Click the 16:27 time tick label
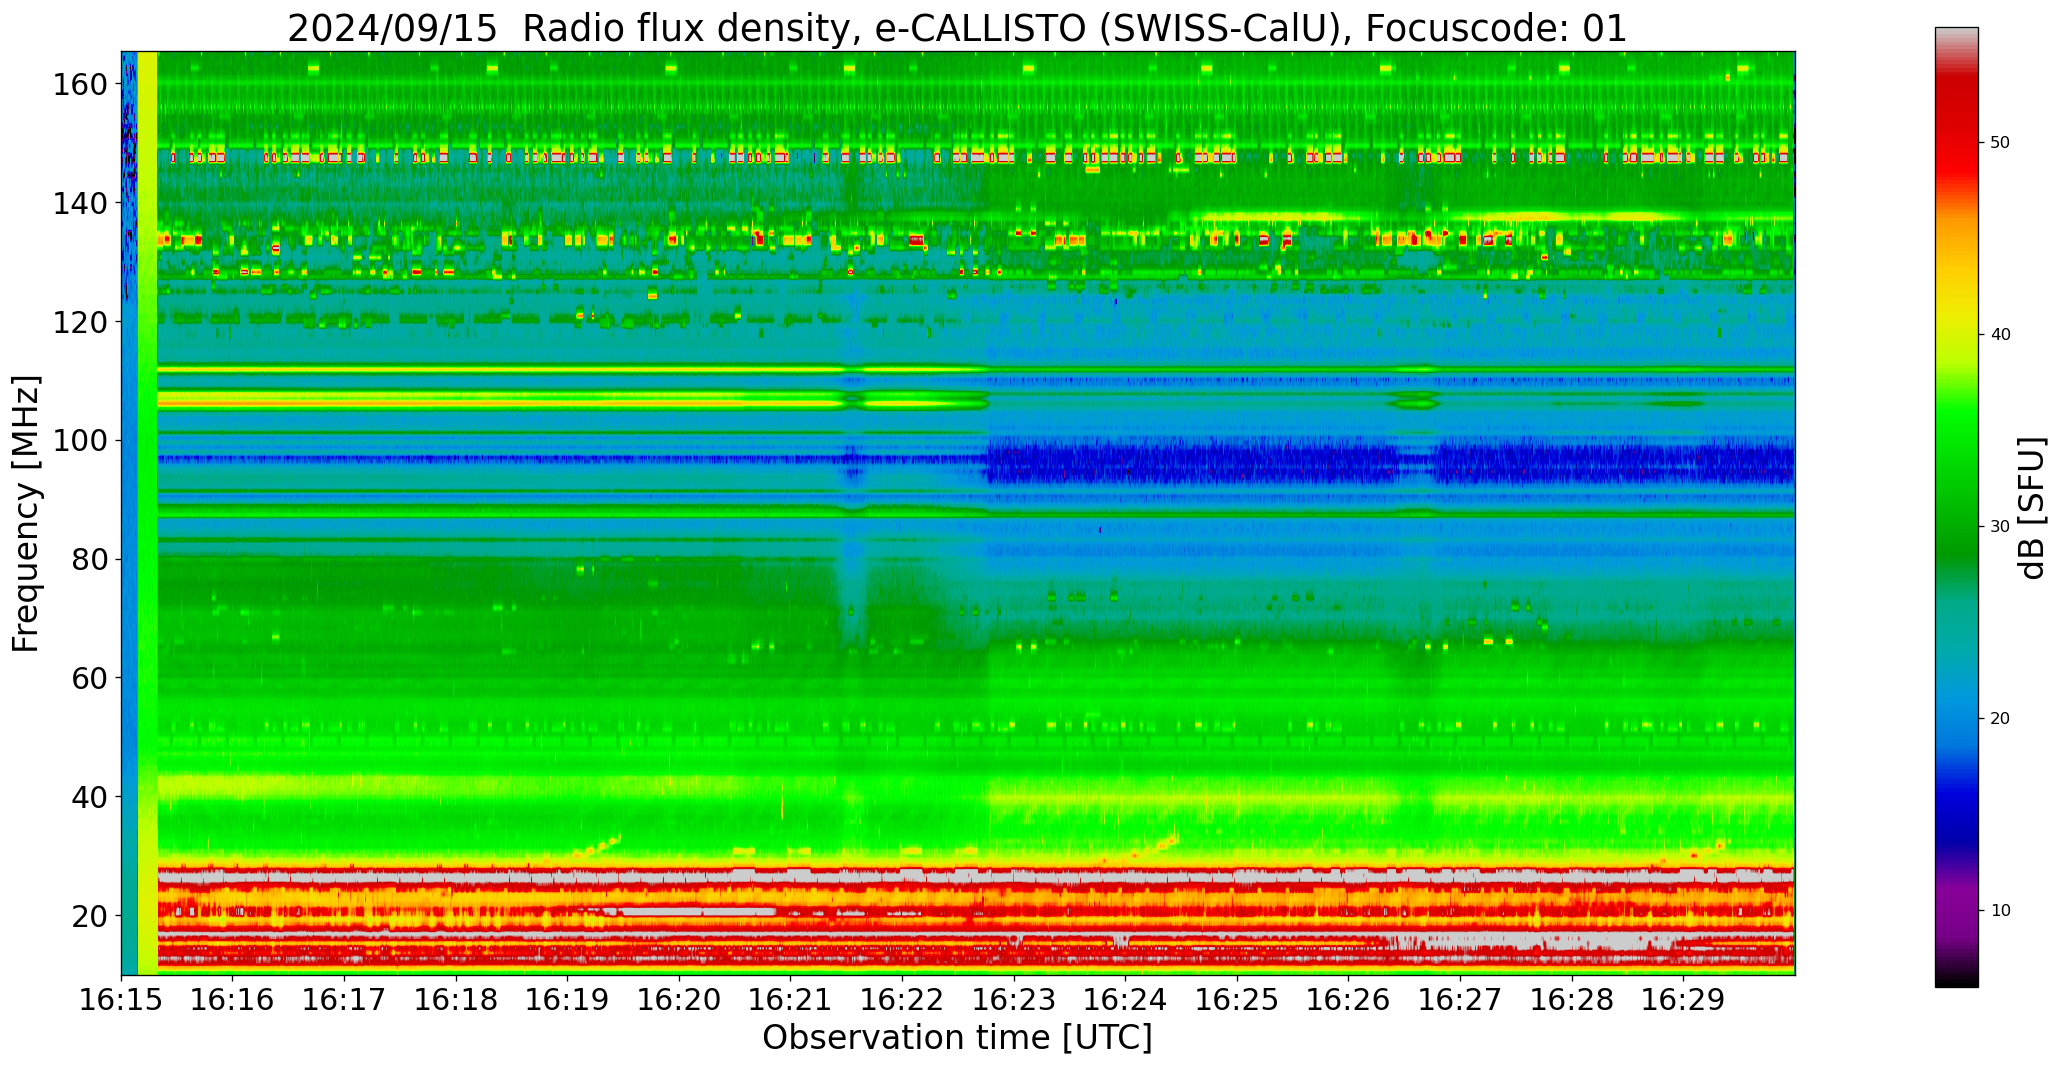This screenshot has height=1067, width=2062. 1460,1000
